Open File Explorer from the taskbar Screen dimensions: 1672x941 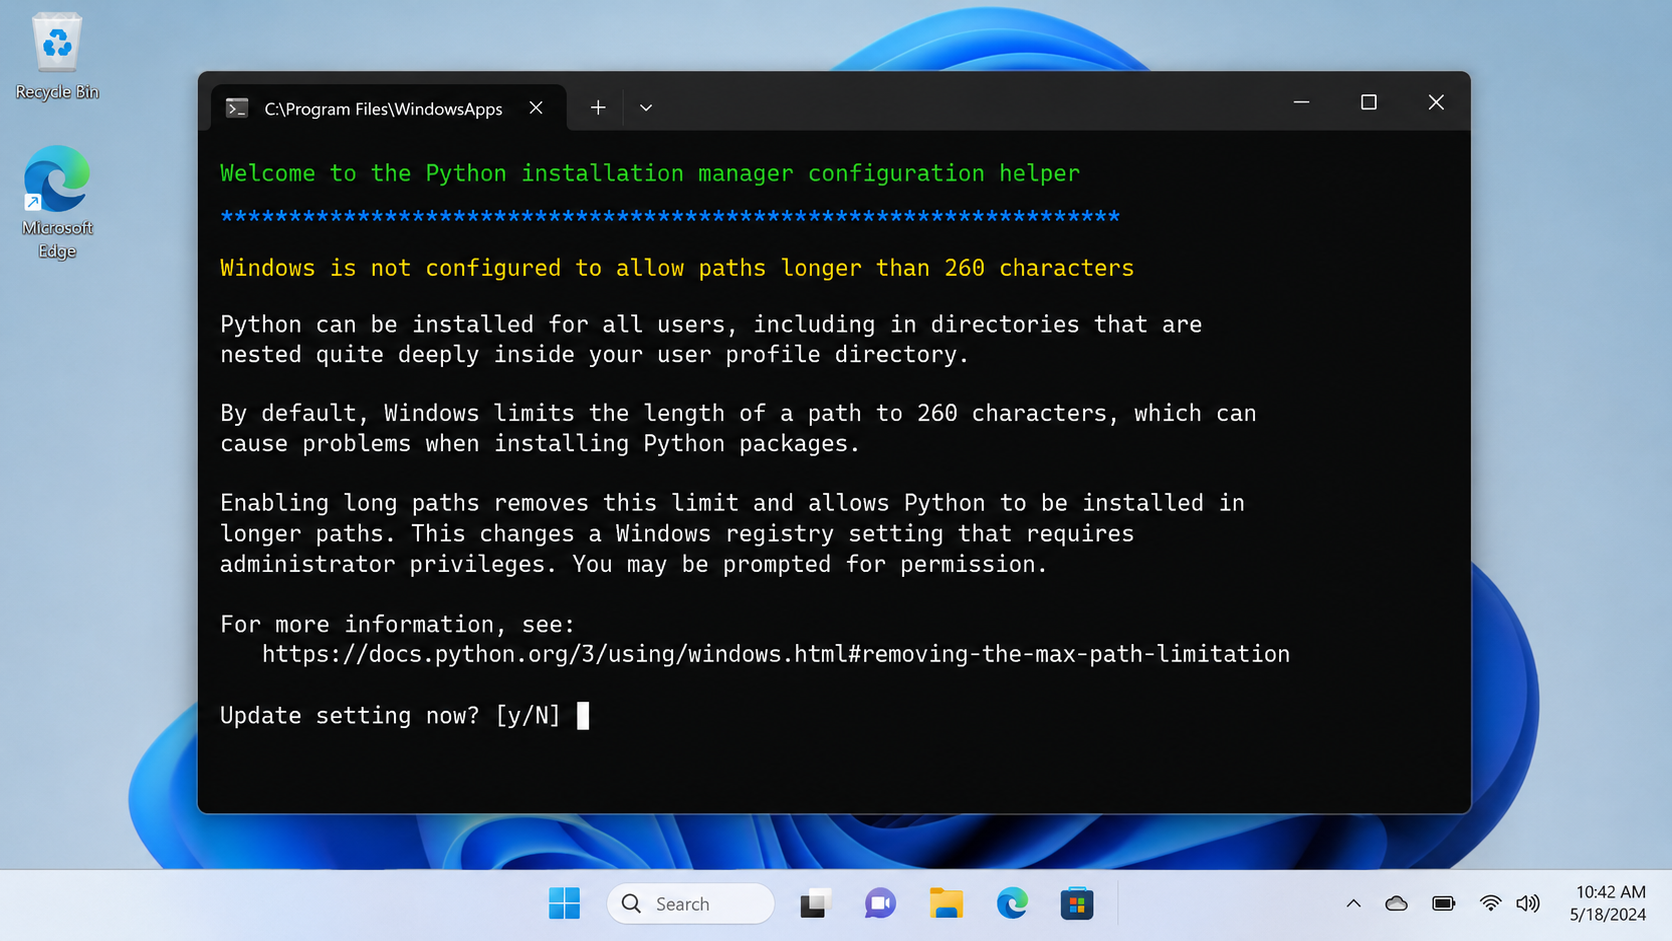(x=946, y=903)
